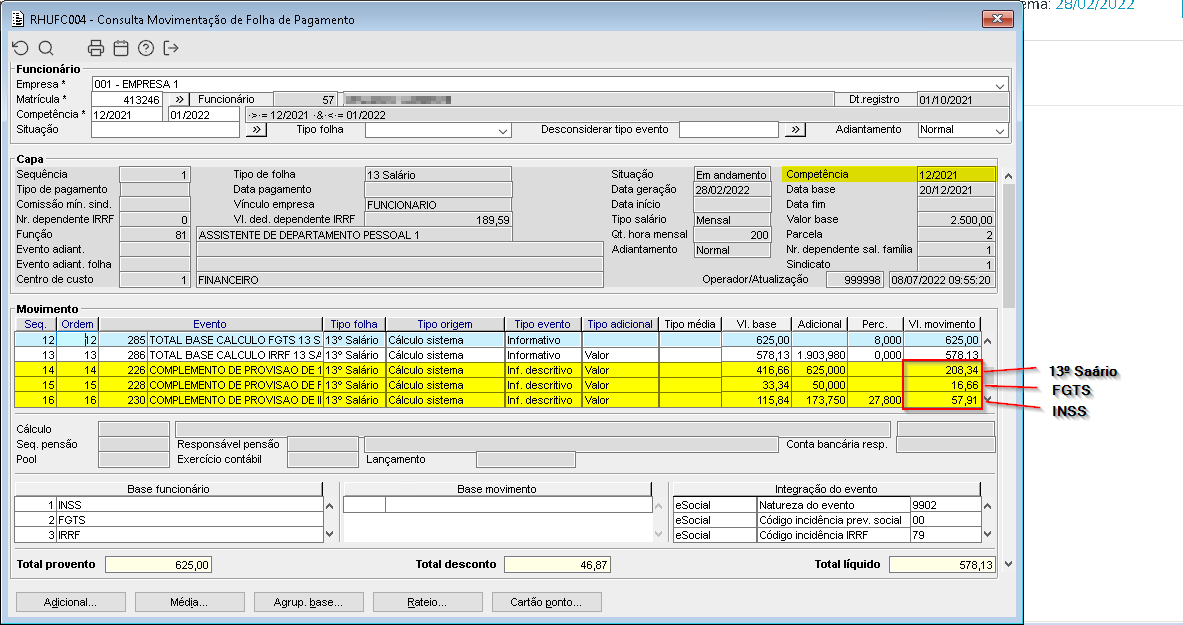Click lookup arrows button next to Matrícula
This screenshot has width=1183, height=625.
[x=177, y=100]
